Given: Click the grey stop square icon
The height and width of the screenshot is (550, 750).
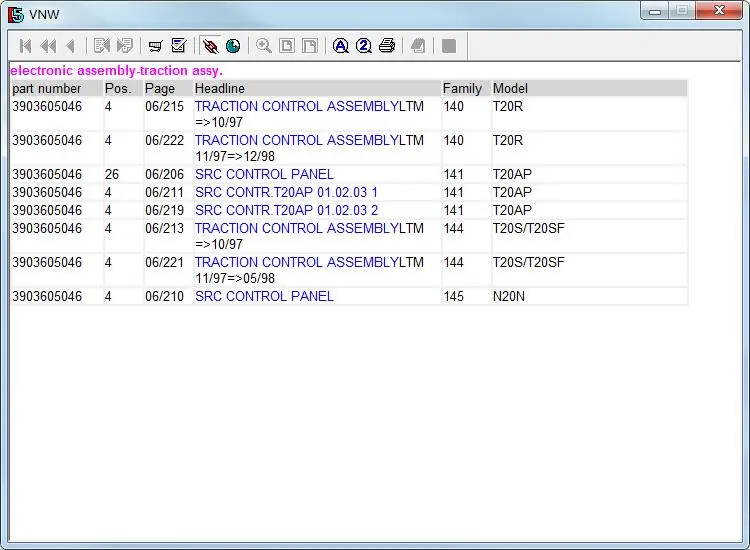Looking at the screenshot, I should 449,46.
